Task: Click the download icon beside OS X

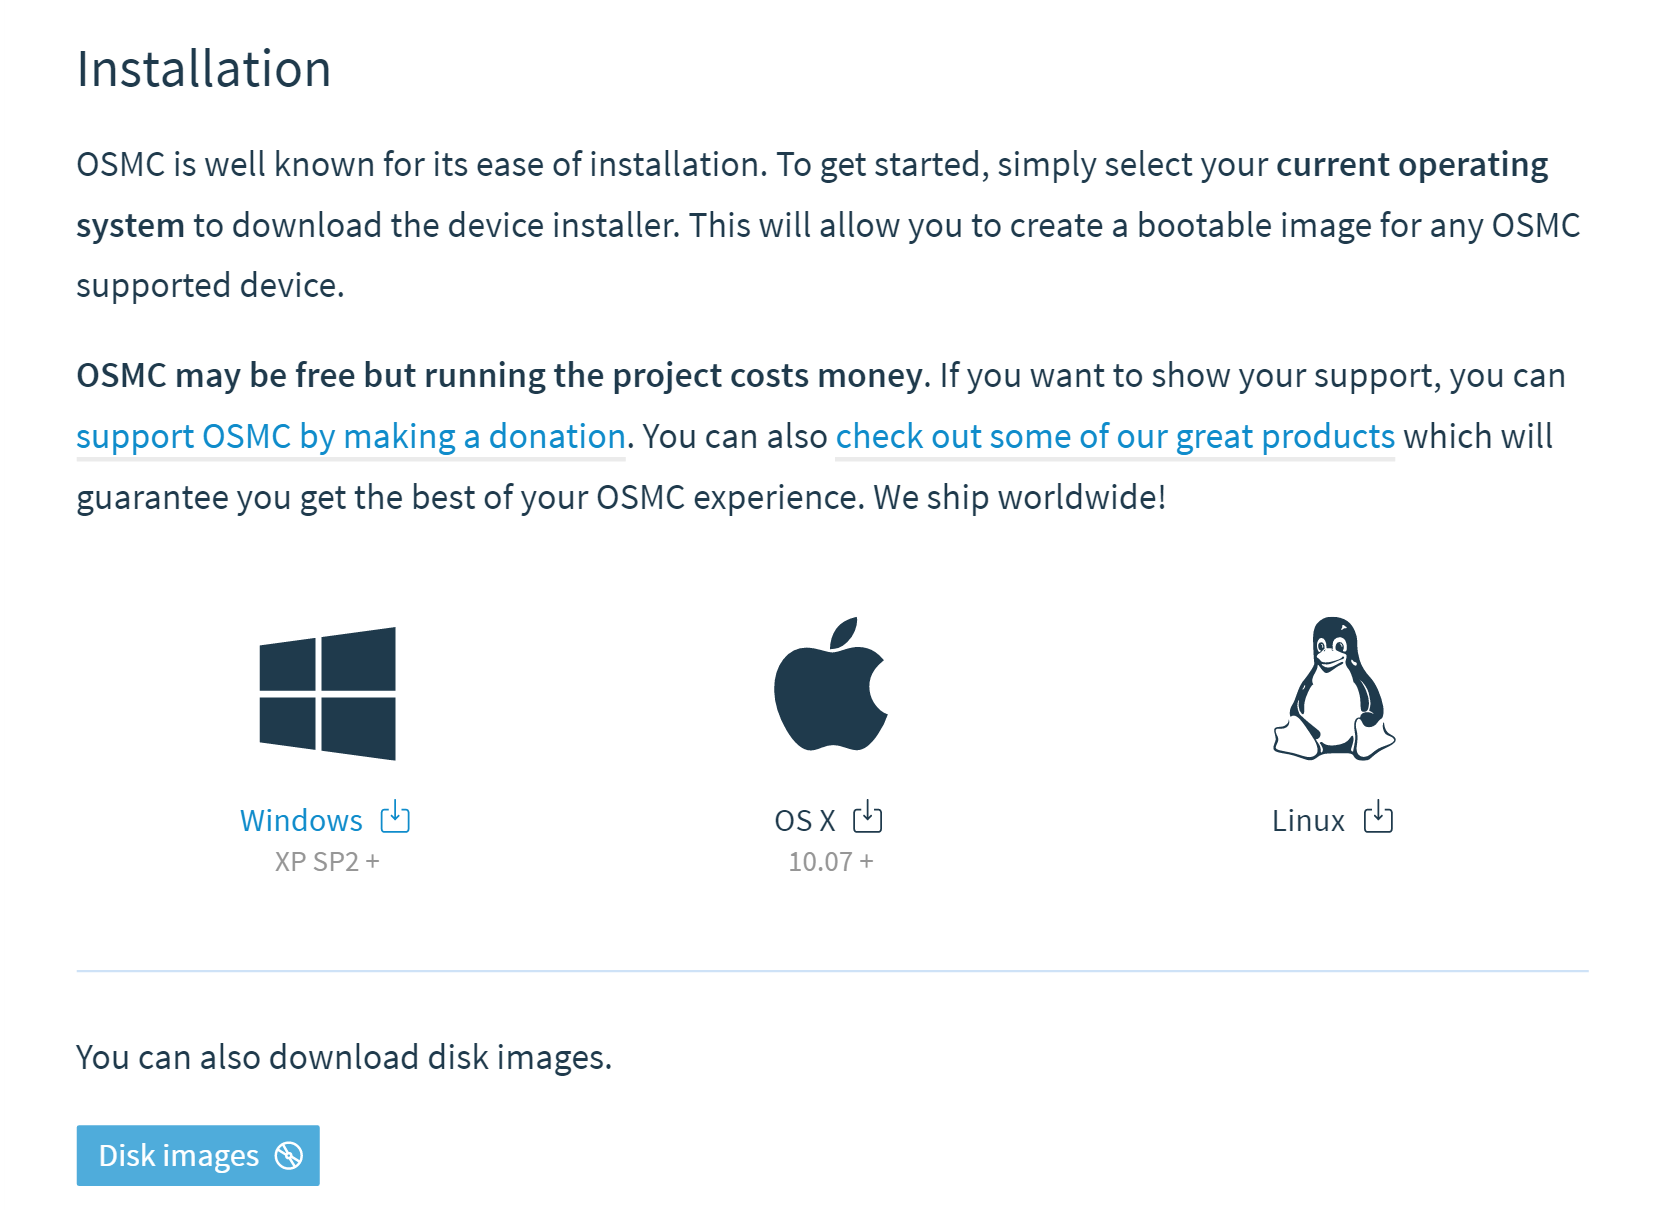Action: click(867, 818)
